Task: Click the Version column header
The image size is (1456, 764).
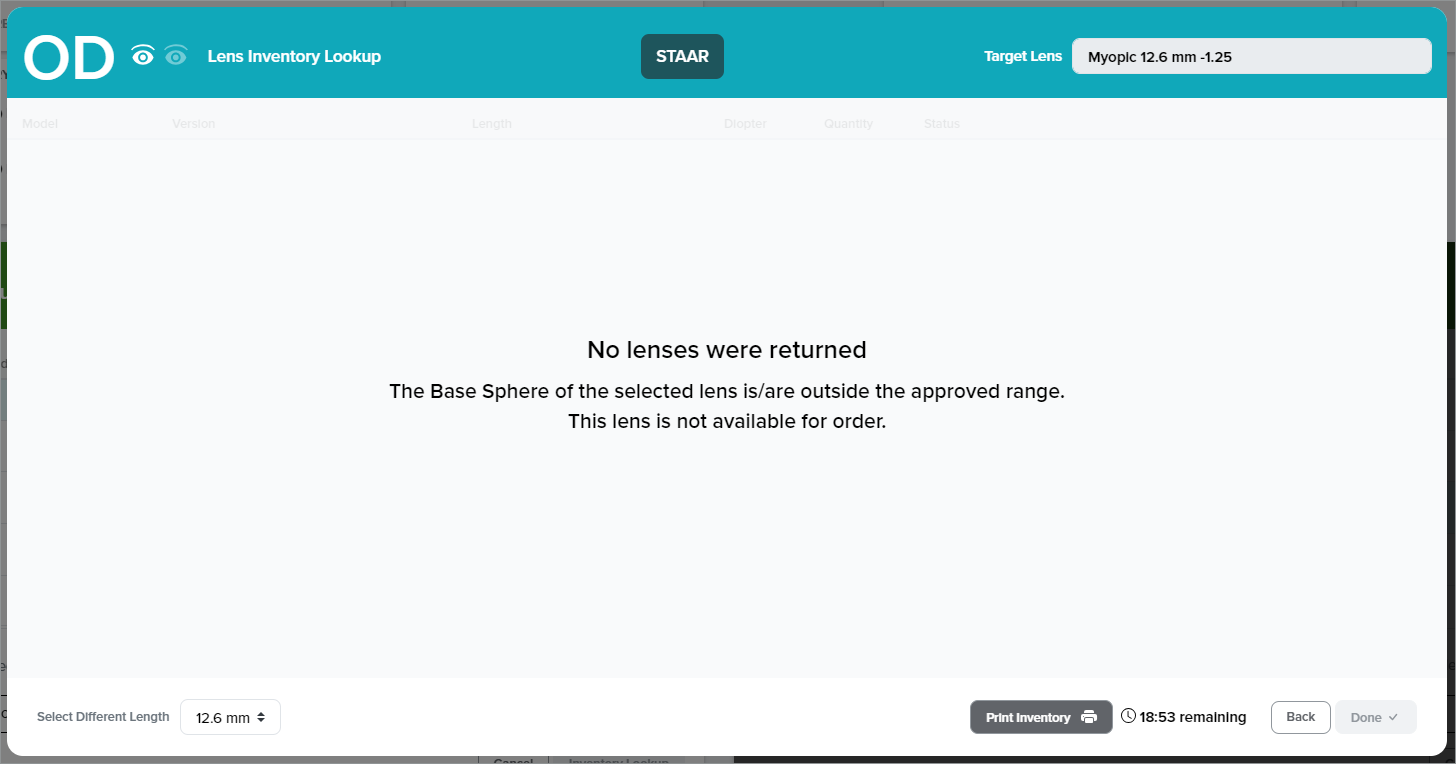Action: point(193,124)
